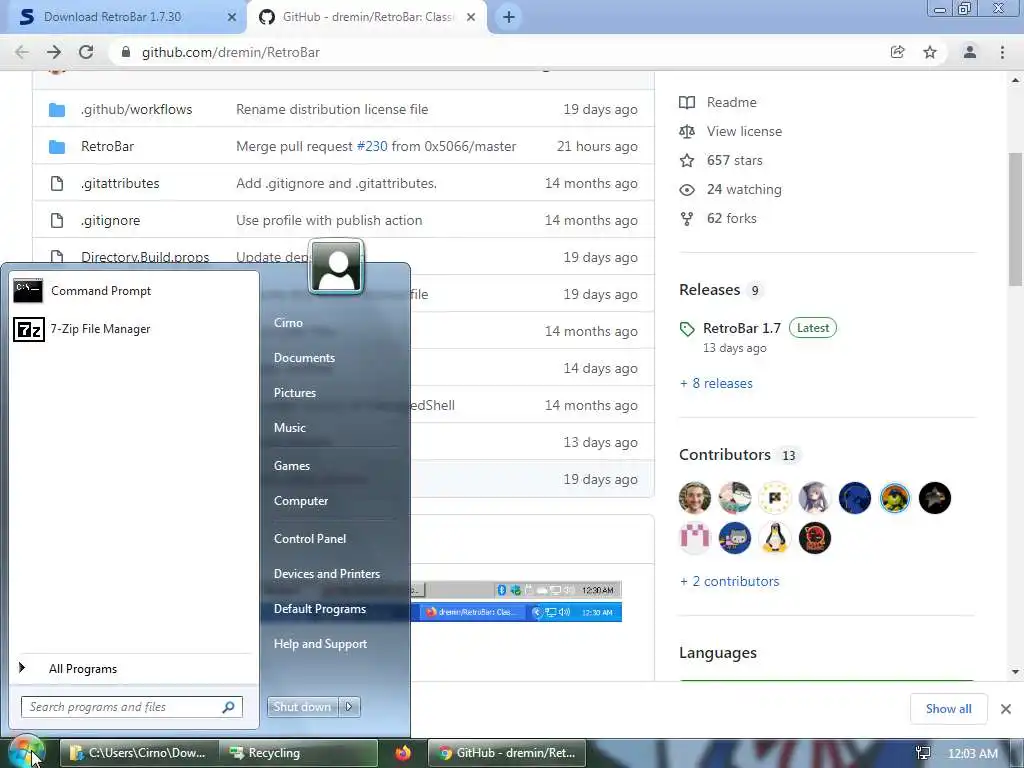This screenshot has height=768, width=1024.
Task: Click the Firefox taskbar icon
Action: coord(403,753)
